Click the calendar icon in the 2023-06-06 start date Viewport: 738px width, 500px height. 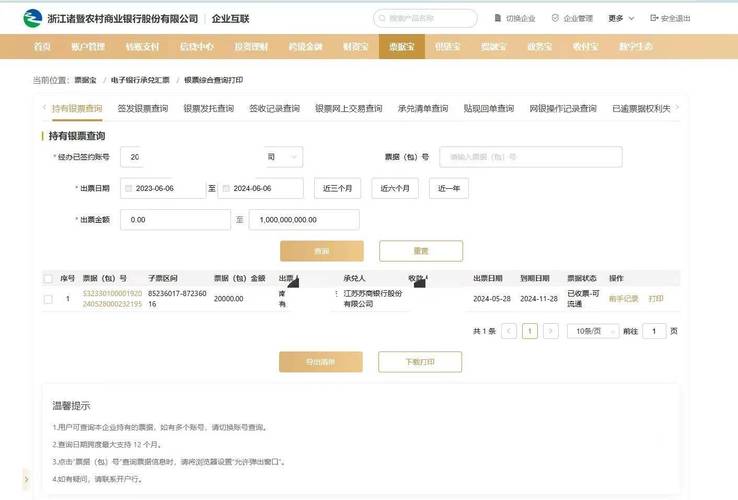coord(128,188)
